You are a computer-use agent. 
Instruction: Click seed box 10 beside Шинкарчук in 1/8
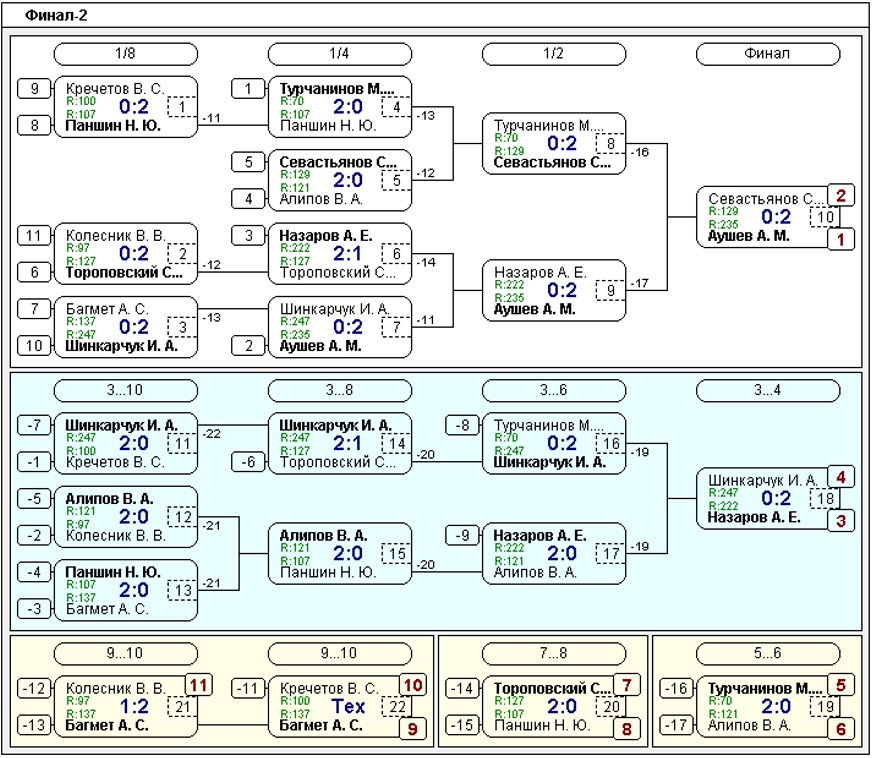[x=35, y=346]
